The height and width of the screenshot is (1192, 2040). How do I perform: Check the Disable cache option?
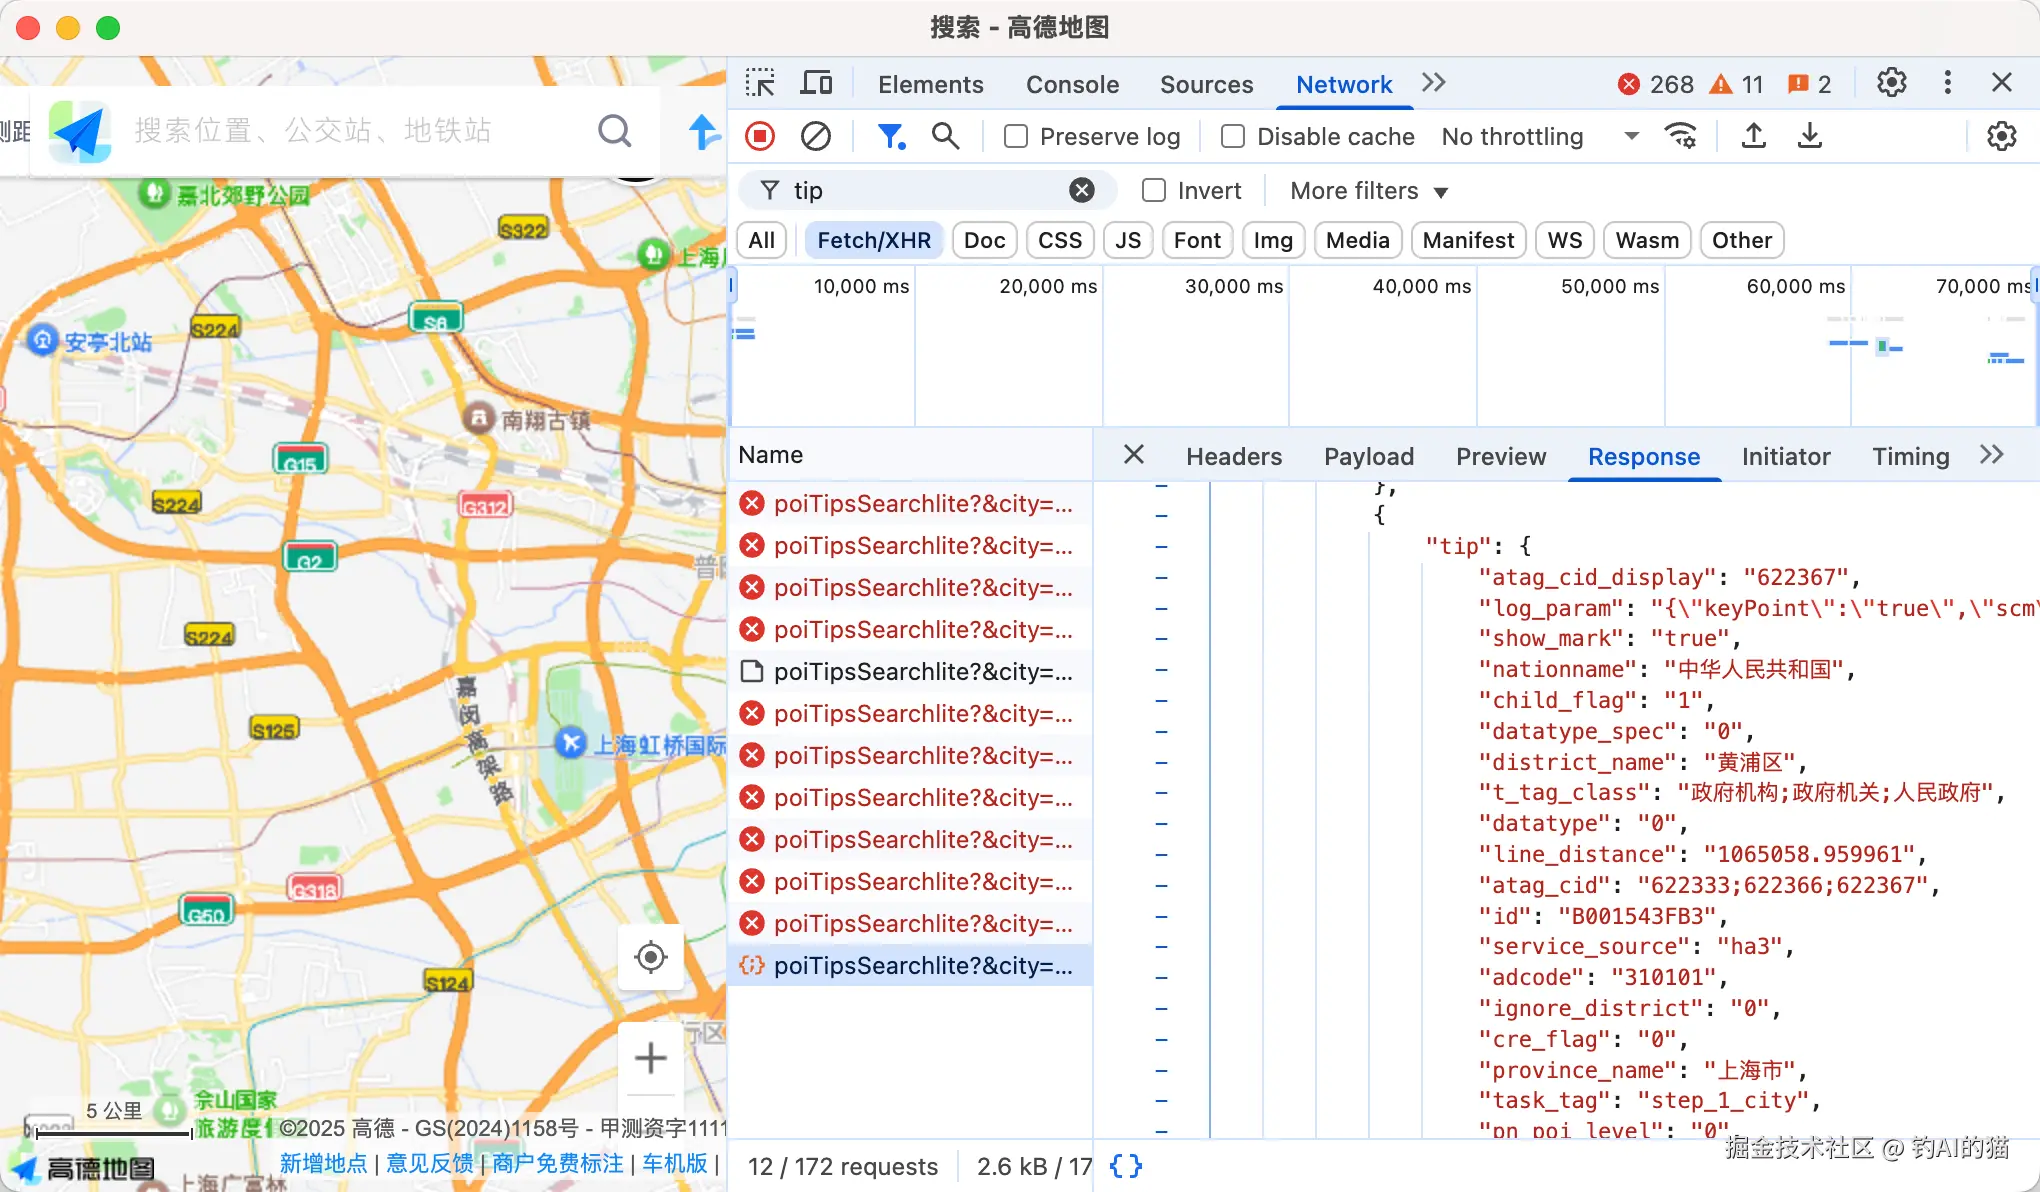click(1233, 136)
